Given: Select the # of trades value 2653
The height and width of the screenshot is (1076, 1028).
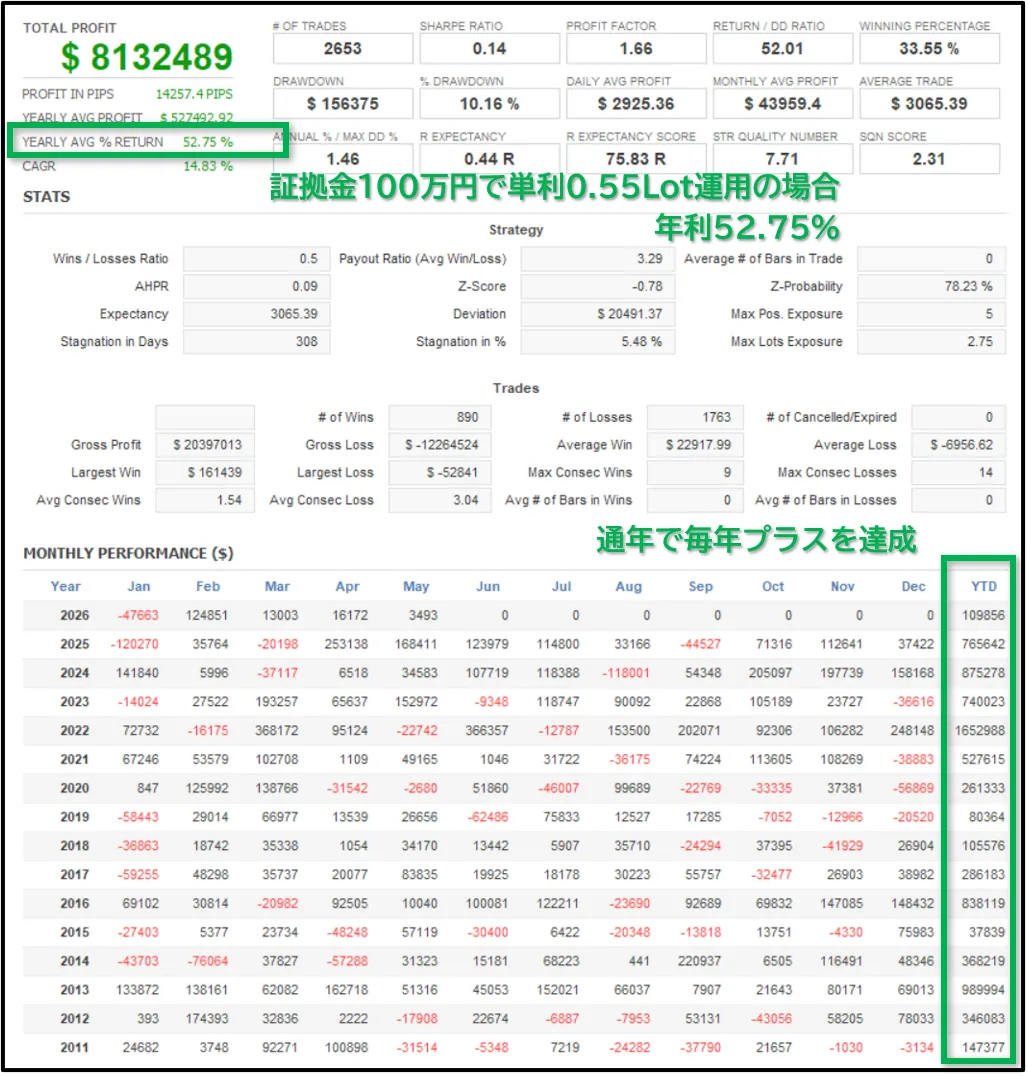Looking at the screenshot, I should coord(343,49).
